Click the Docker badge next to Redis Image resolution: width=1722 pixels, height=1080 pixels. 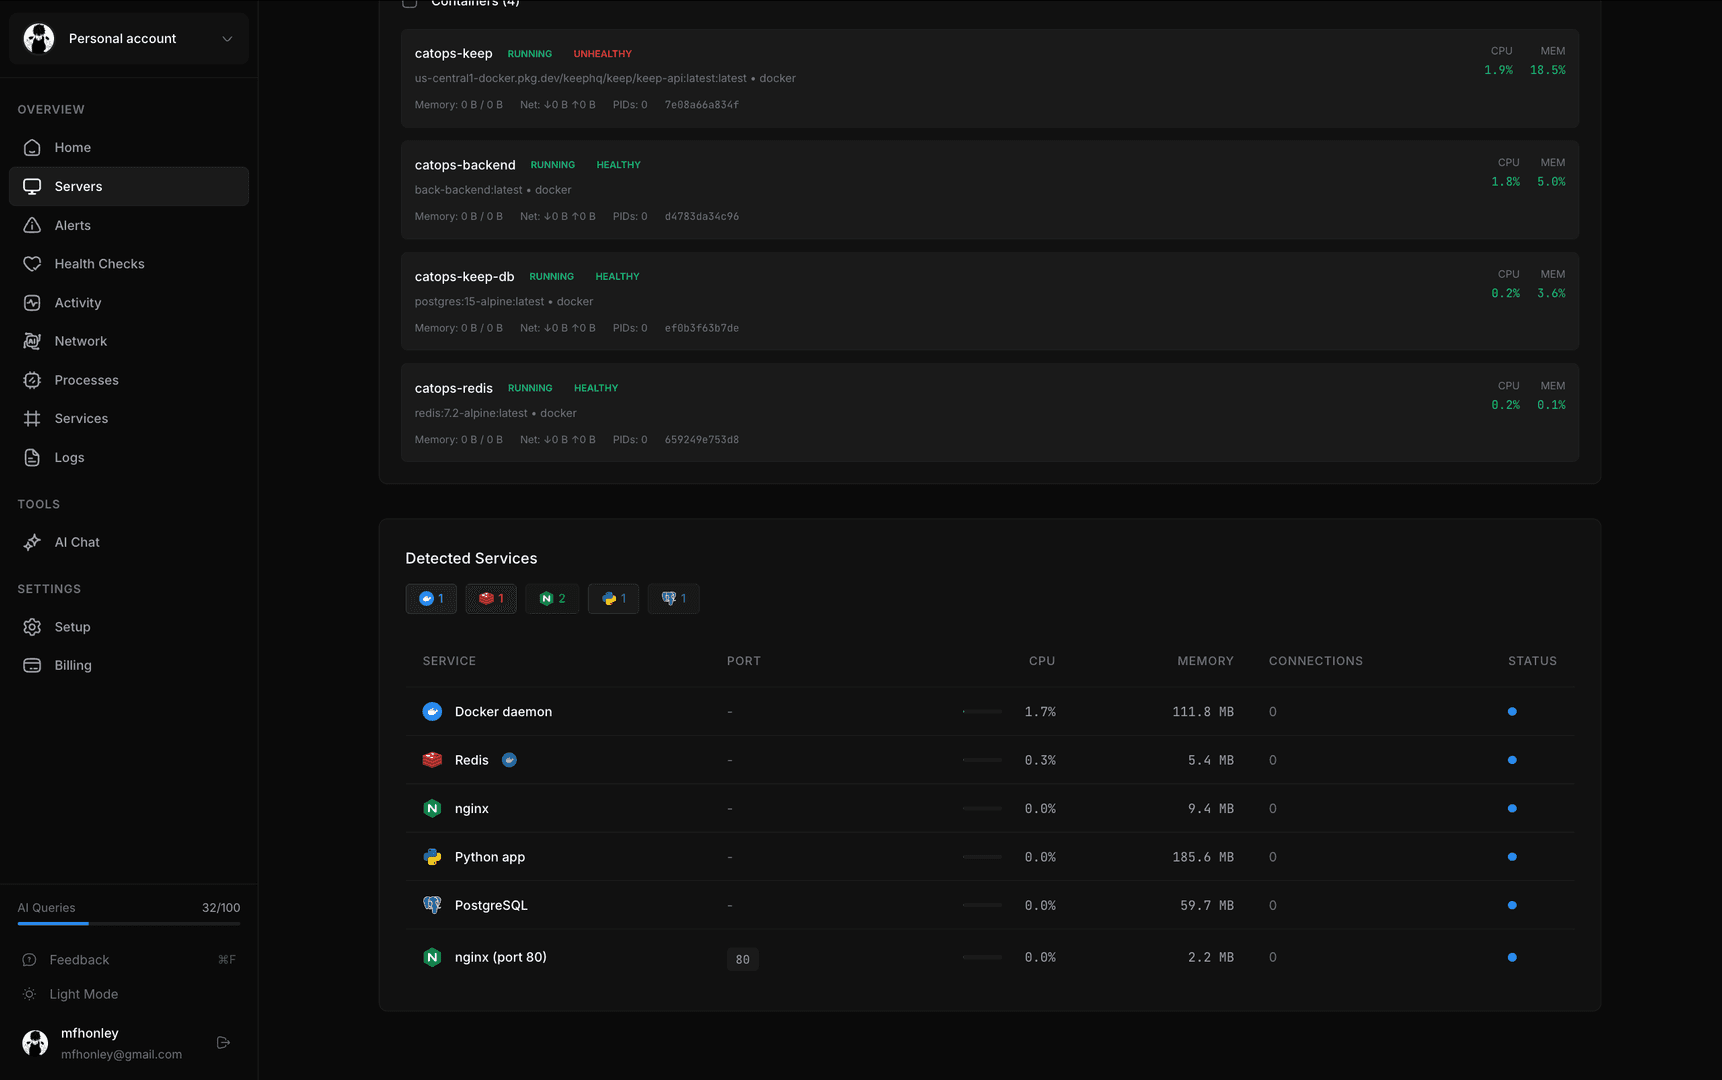point(509,760)
